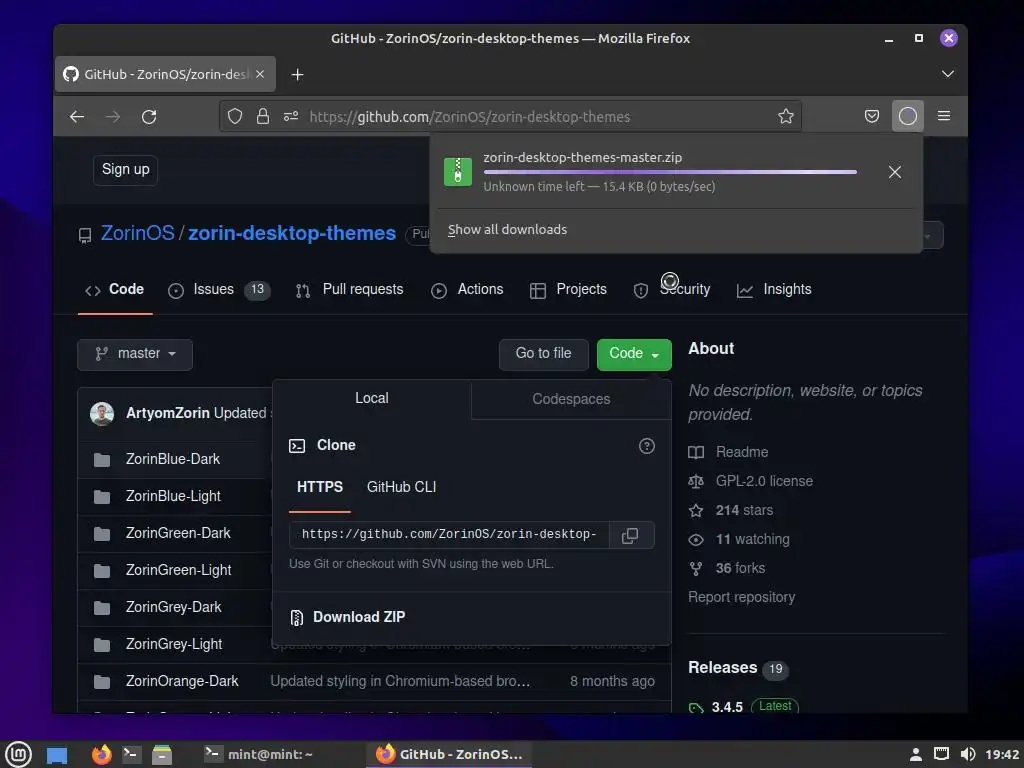The width and height of the screenshot is (1024, 768).
Task: Go back with the browser back arrow
Action: 77,117
